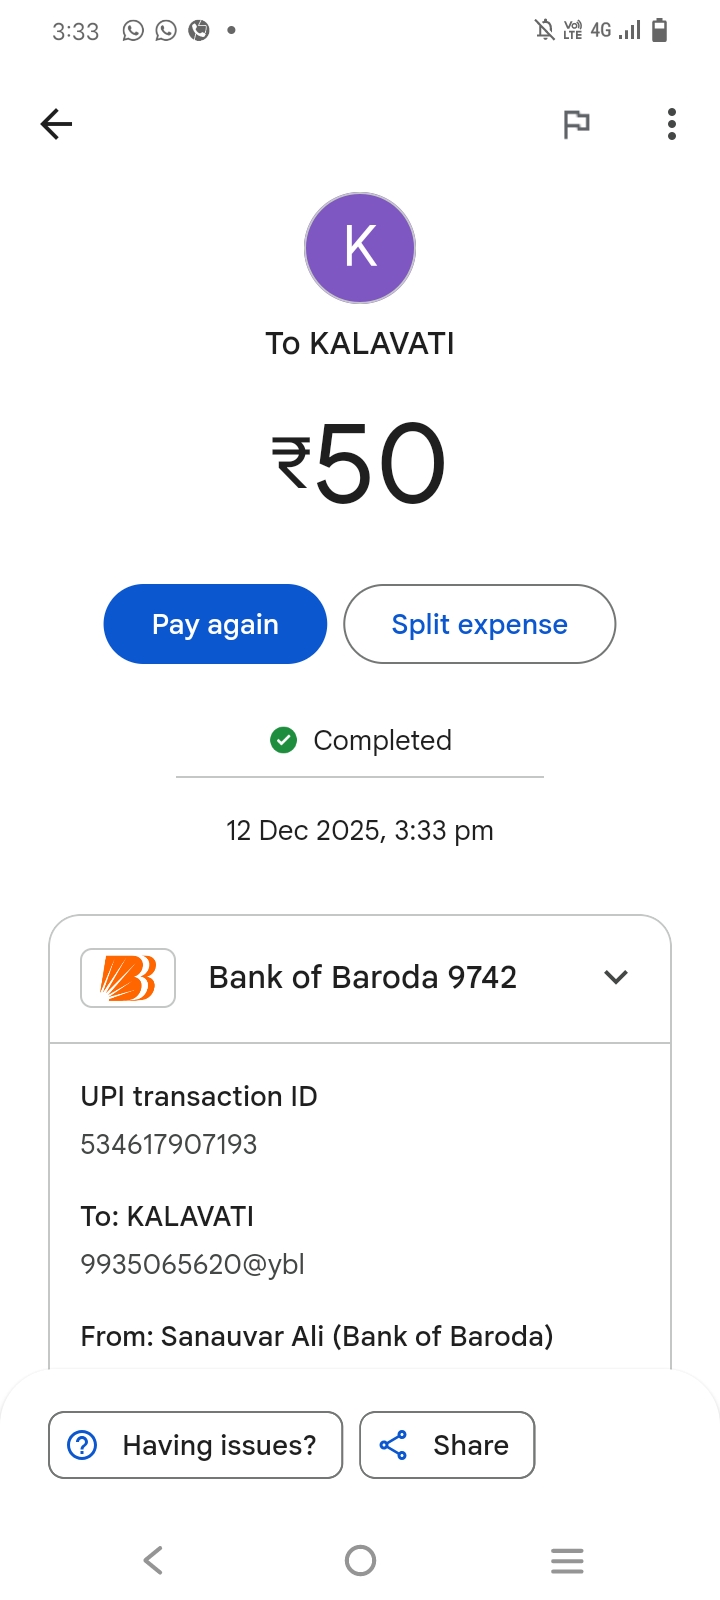
Task: Tap the question mark help icon
Action: point(82,1445)
